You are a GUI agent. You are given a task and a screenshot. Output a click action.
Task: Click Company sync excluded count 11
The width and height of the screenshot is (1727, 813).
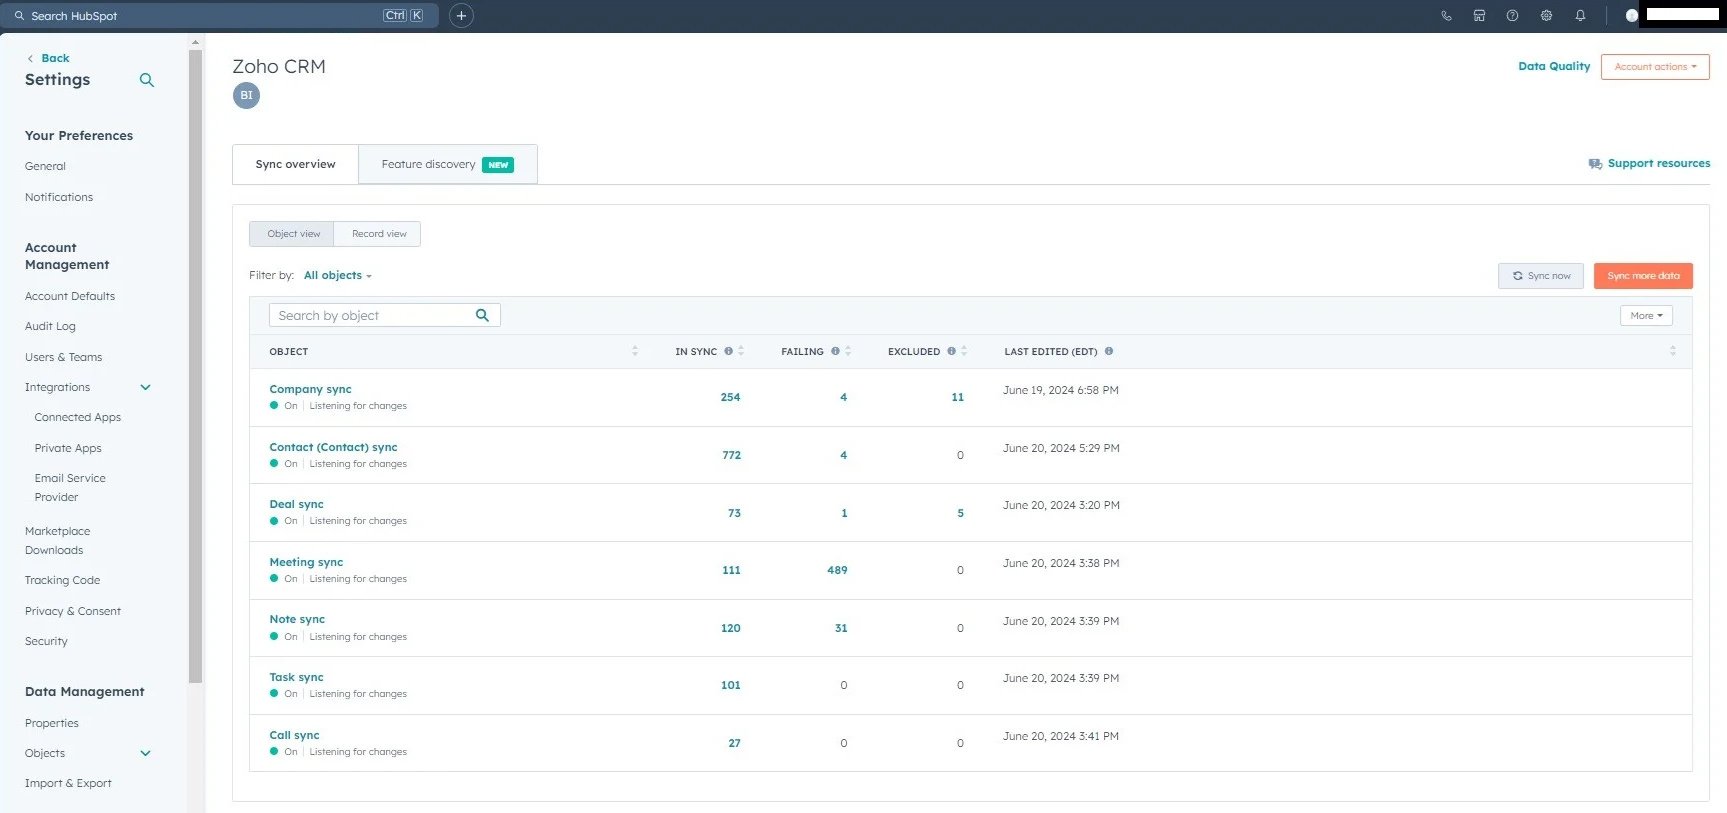point(957,398)
